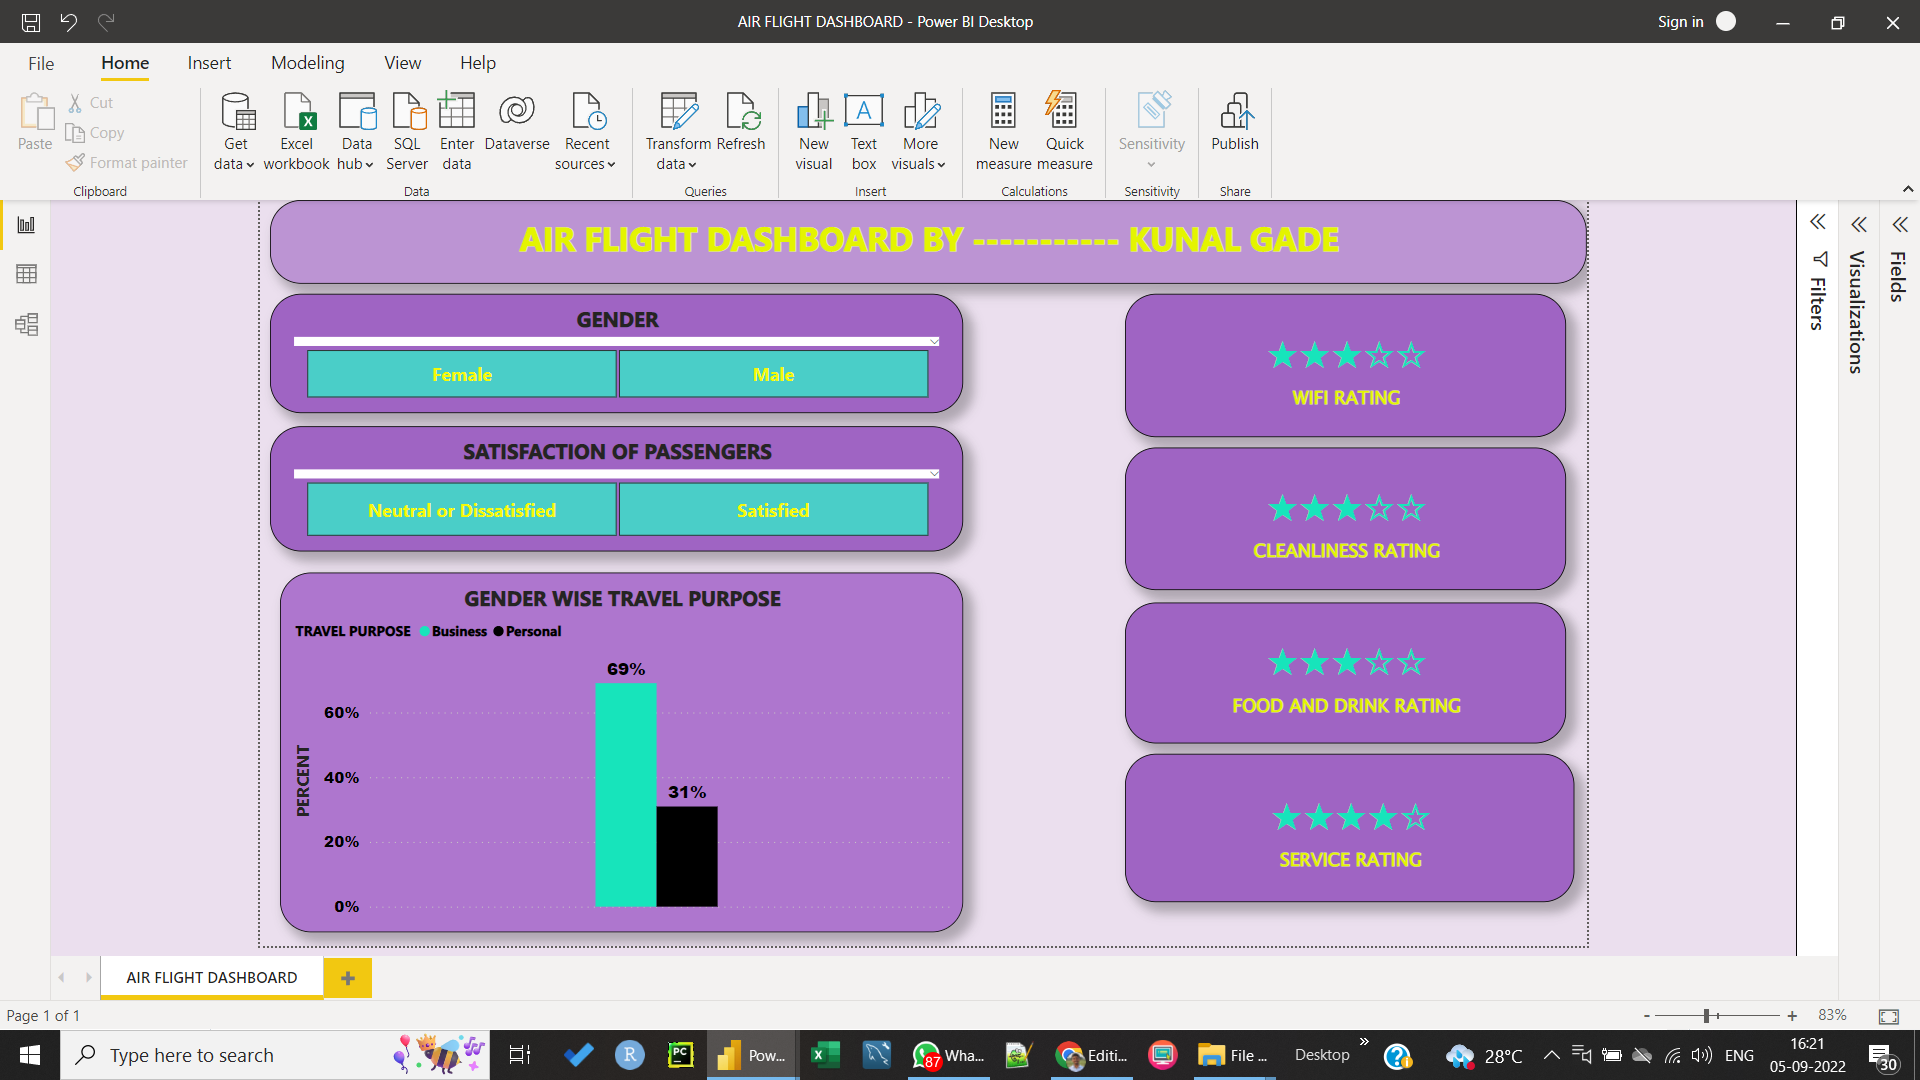This screenshot has width=1920, height=1080.
Task: Open the Insert ribbon tab
Action: [x=209, y=62]
